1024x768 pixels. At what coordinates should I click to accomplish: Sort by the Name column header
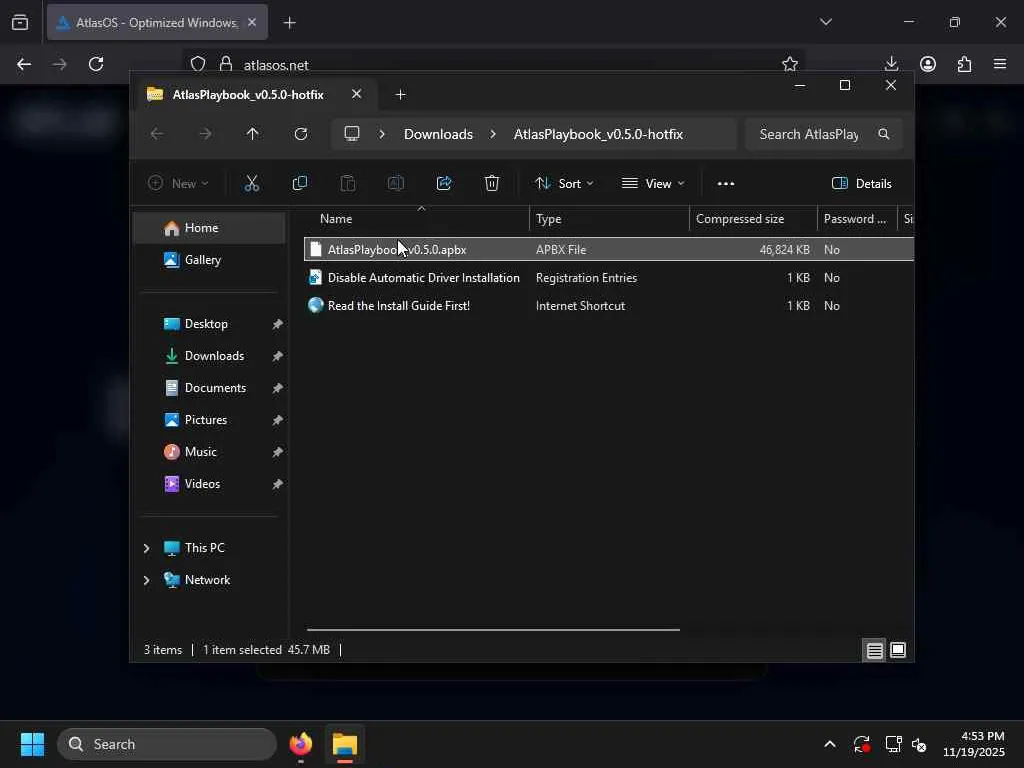(417, 219)
